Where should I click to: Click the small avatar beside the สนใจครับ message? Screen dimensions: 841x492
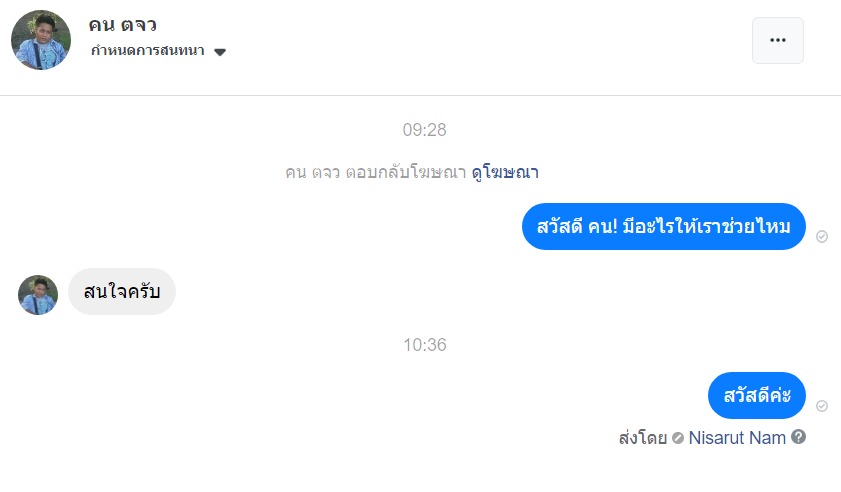click(38, 295)
